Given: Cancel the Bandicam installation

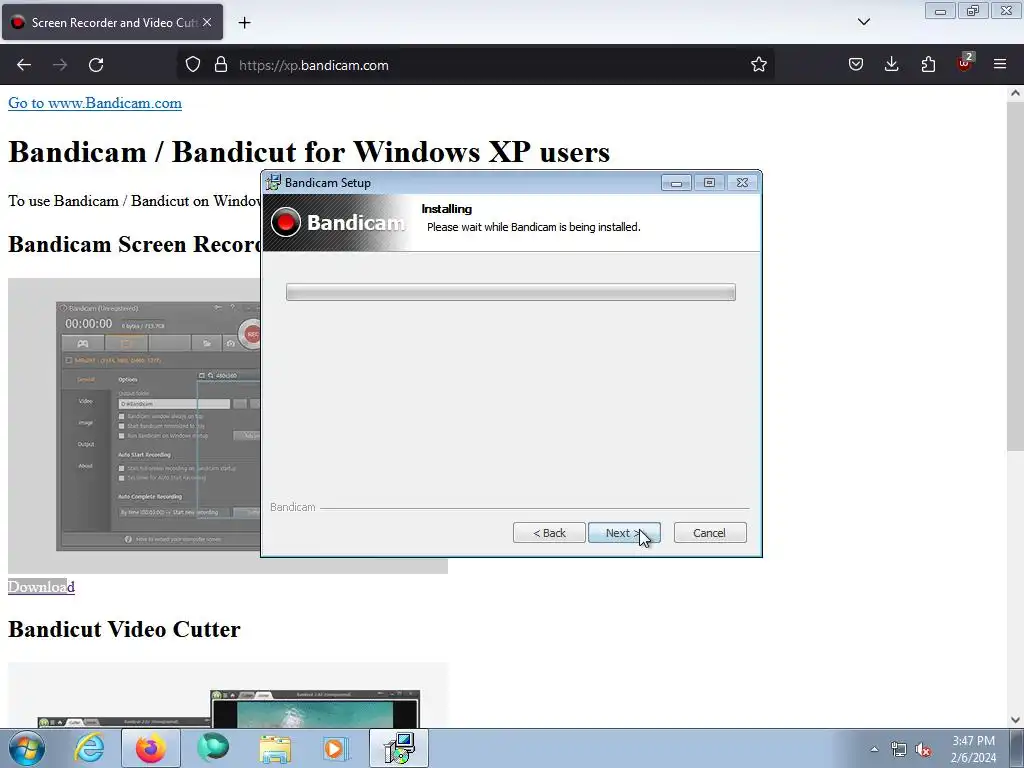Looking at the screenshot, I should [710, 533].
